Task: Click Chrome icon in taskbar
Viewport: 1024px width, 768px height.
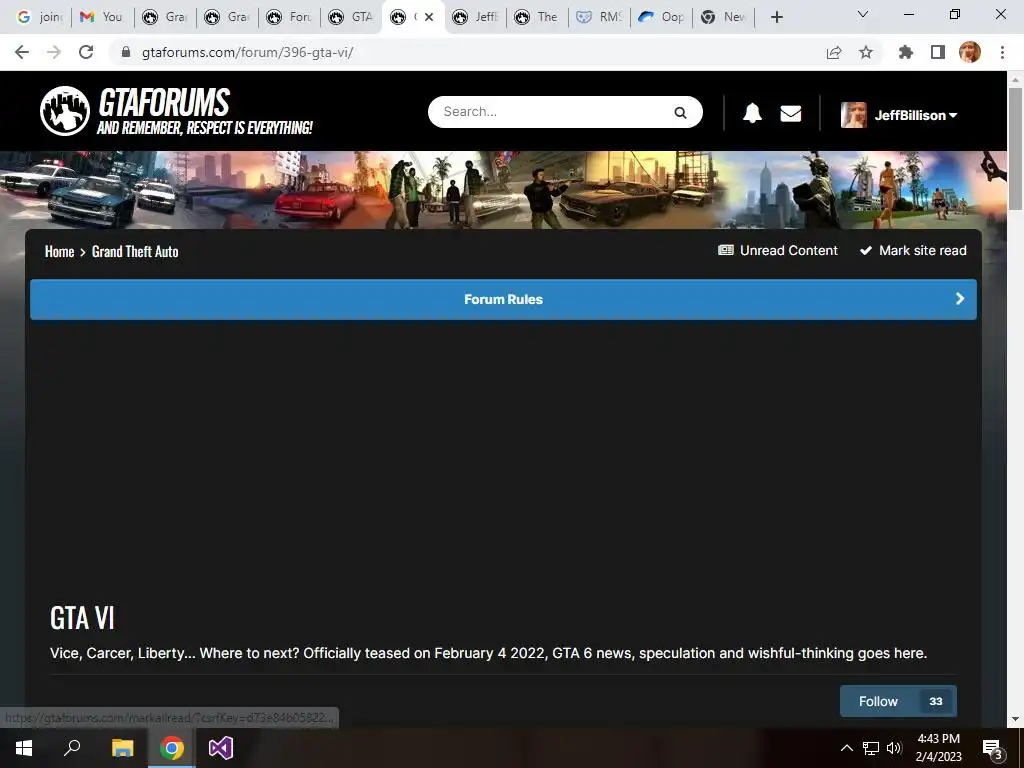Action: 172,748
